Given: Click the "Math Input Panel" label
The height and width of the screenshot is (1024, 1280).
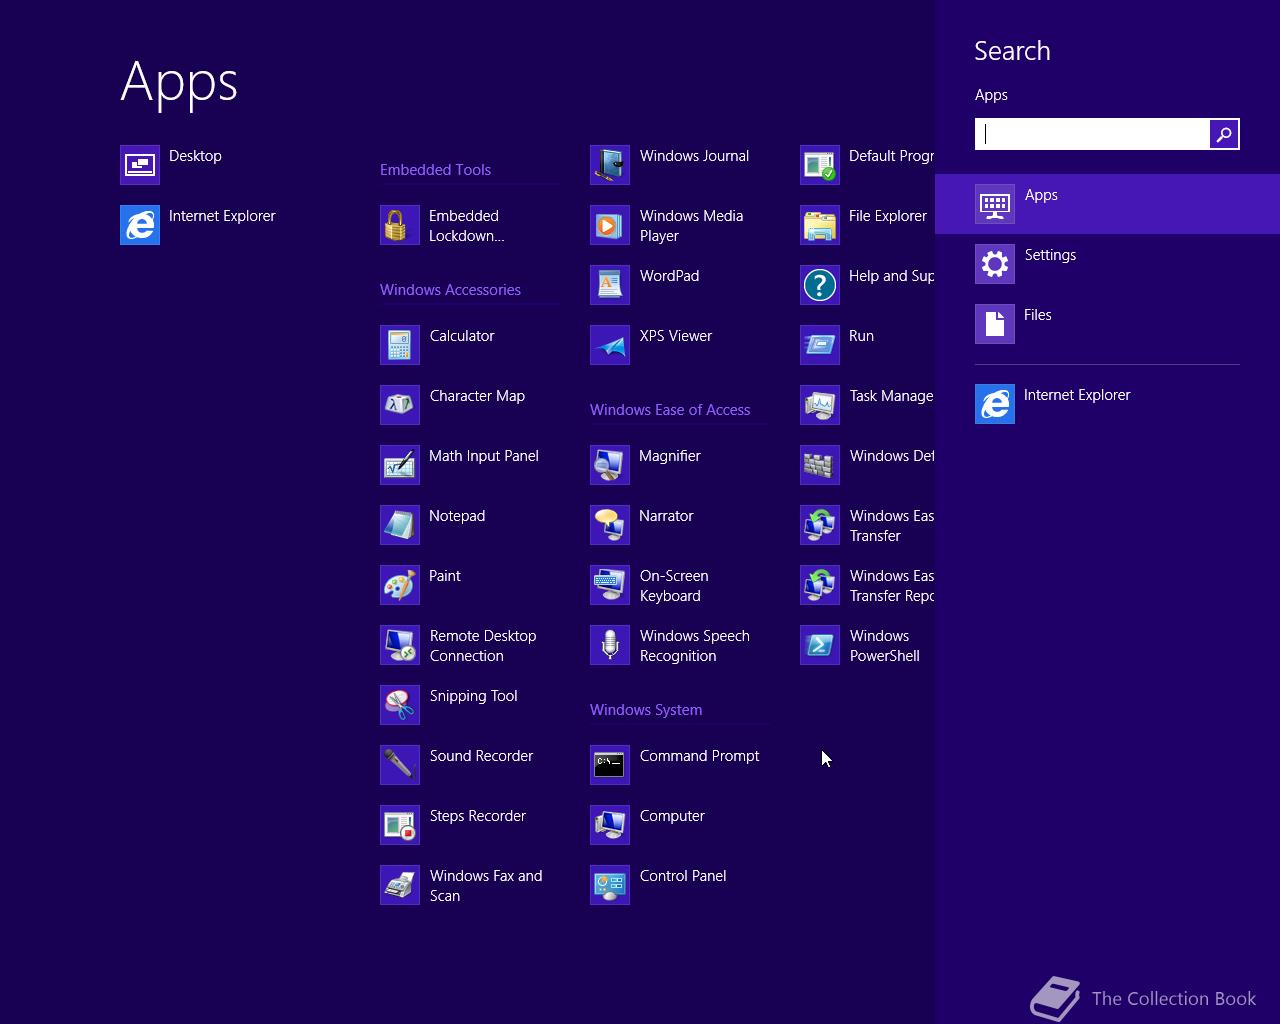Looking at the screenshot, I should coord(484,456).
